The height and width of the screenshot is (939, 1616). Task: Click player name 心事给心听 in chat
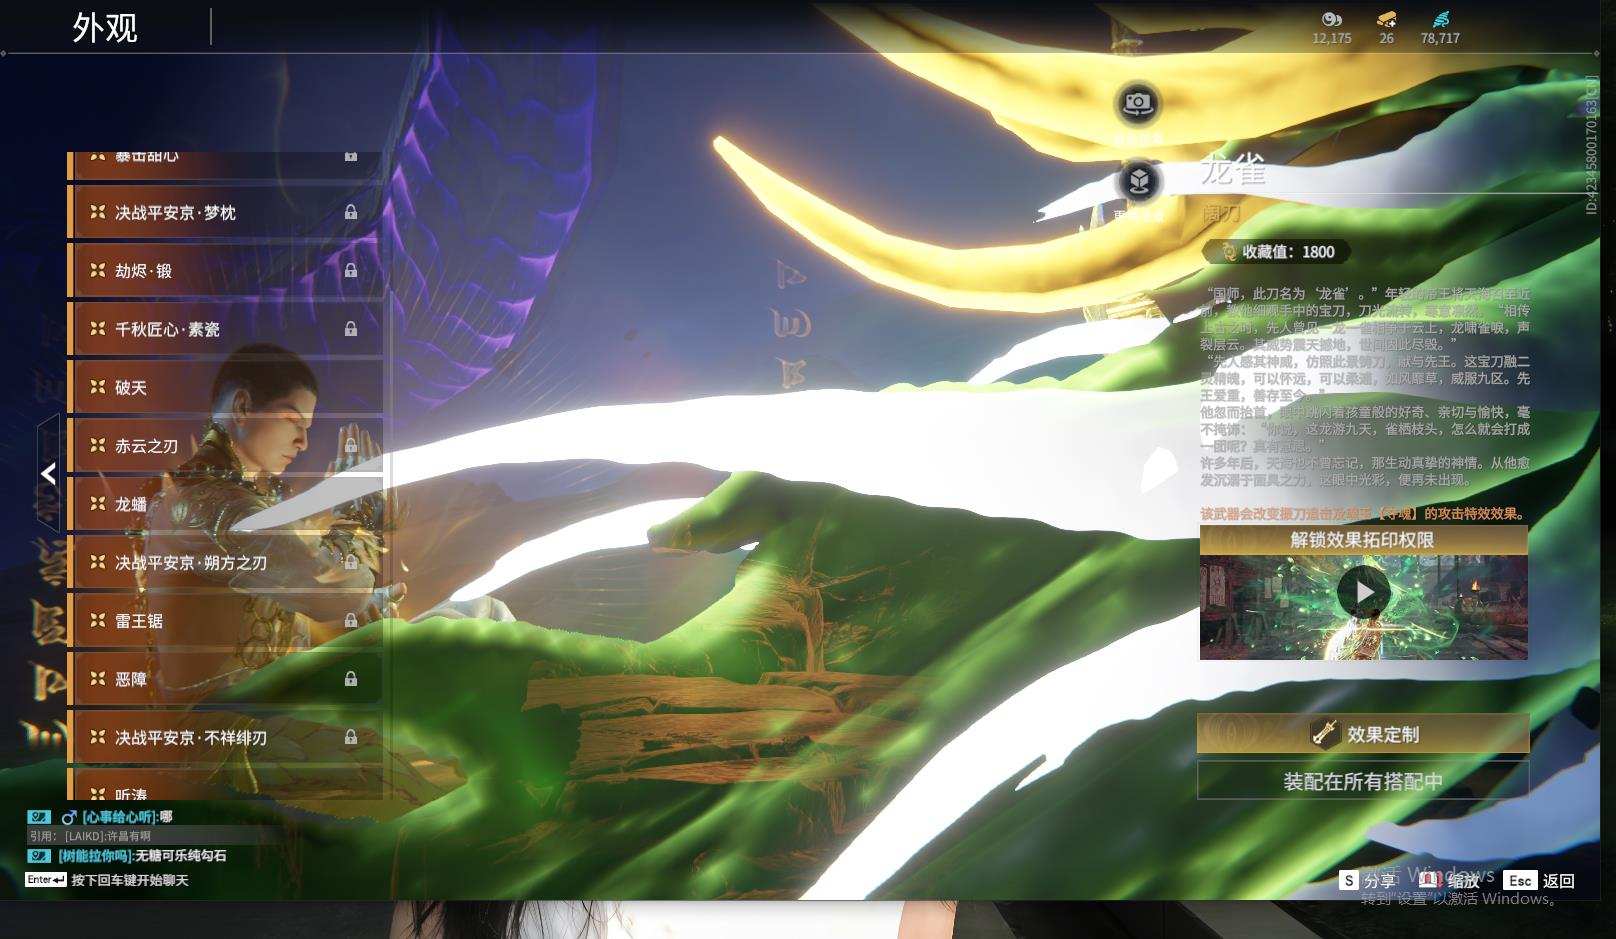point(121,817)
